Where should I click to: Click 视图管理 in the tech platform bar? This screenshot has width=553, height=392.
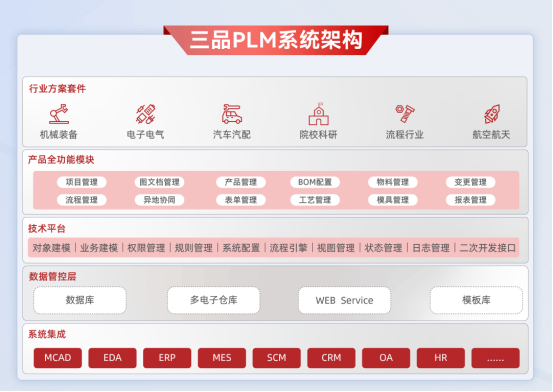tap(336, 248)
